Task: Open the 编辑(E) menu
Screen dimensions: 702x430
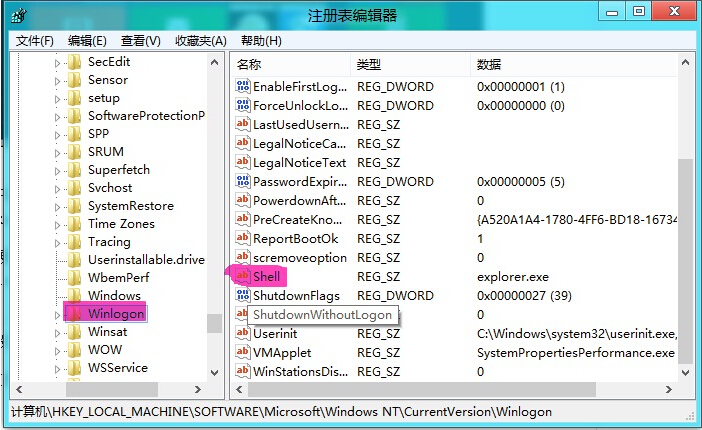Action: [87, 41]
